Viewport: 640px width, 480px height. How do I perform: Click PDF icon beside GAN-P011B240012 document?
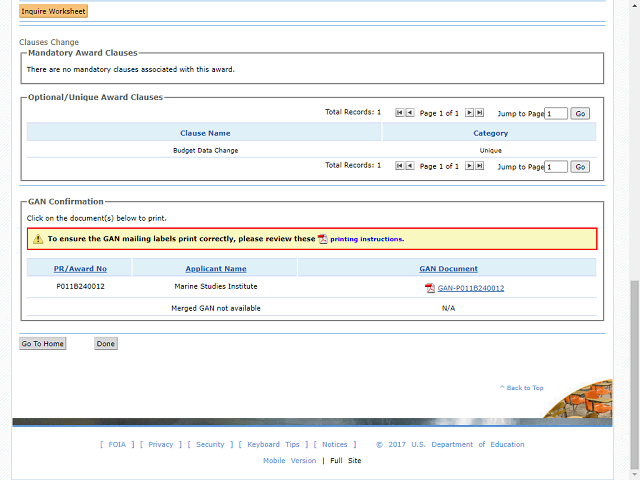(430, 288)
